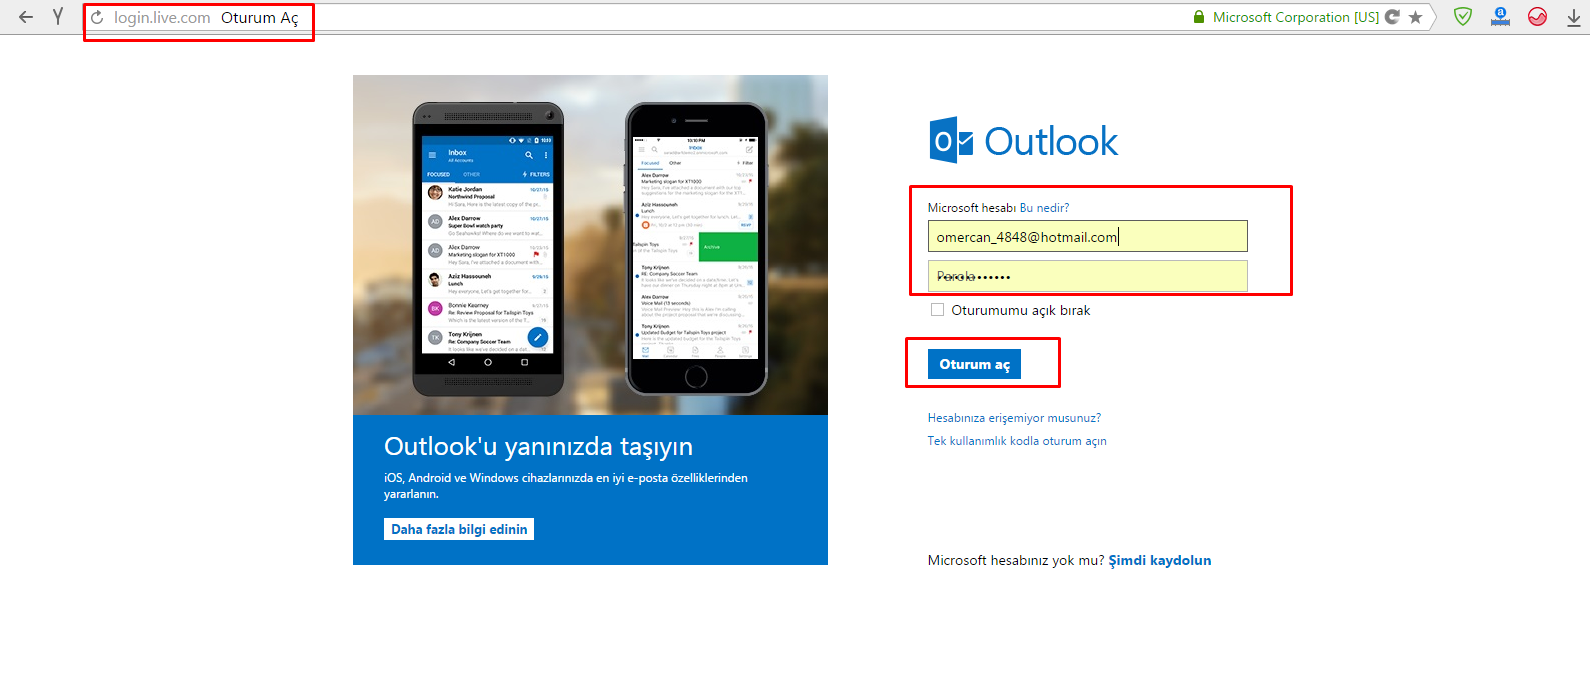Click the Outlook logo icon
Image resolution: width=1590 pixels, height=691 pixels.
pos(951,140)
